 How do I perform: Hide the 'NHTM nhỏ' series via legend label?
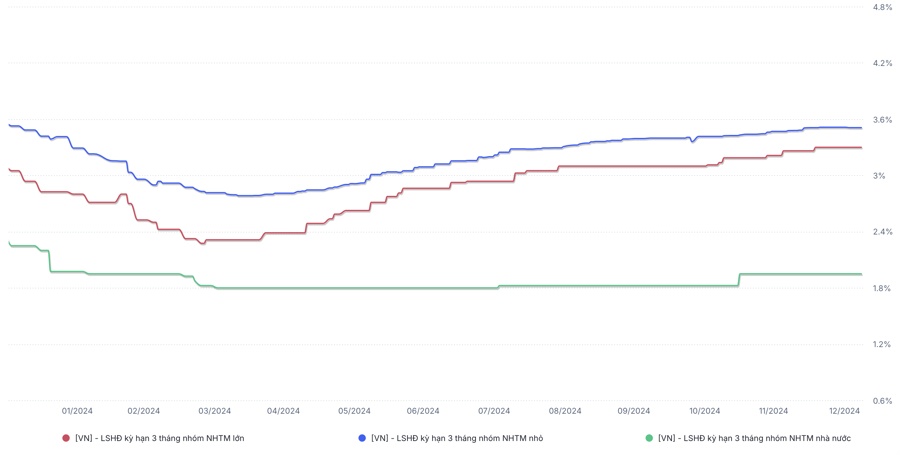pos(456,438)
